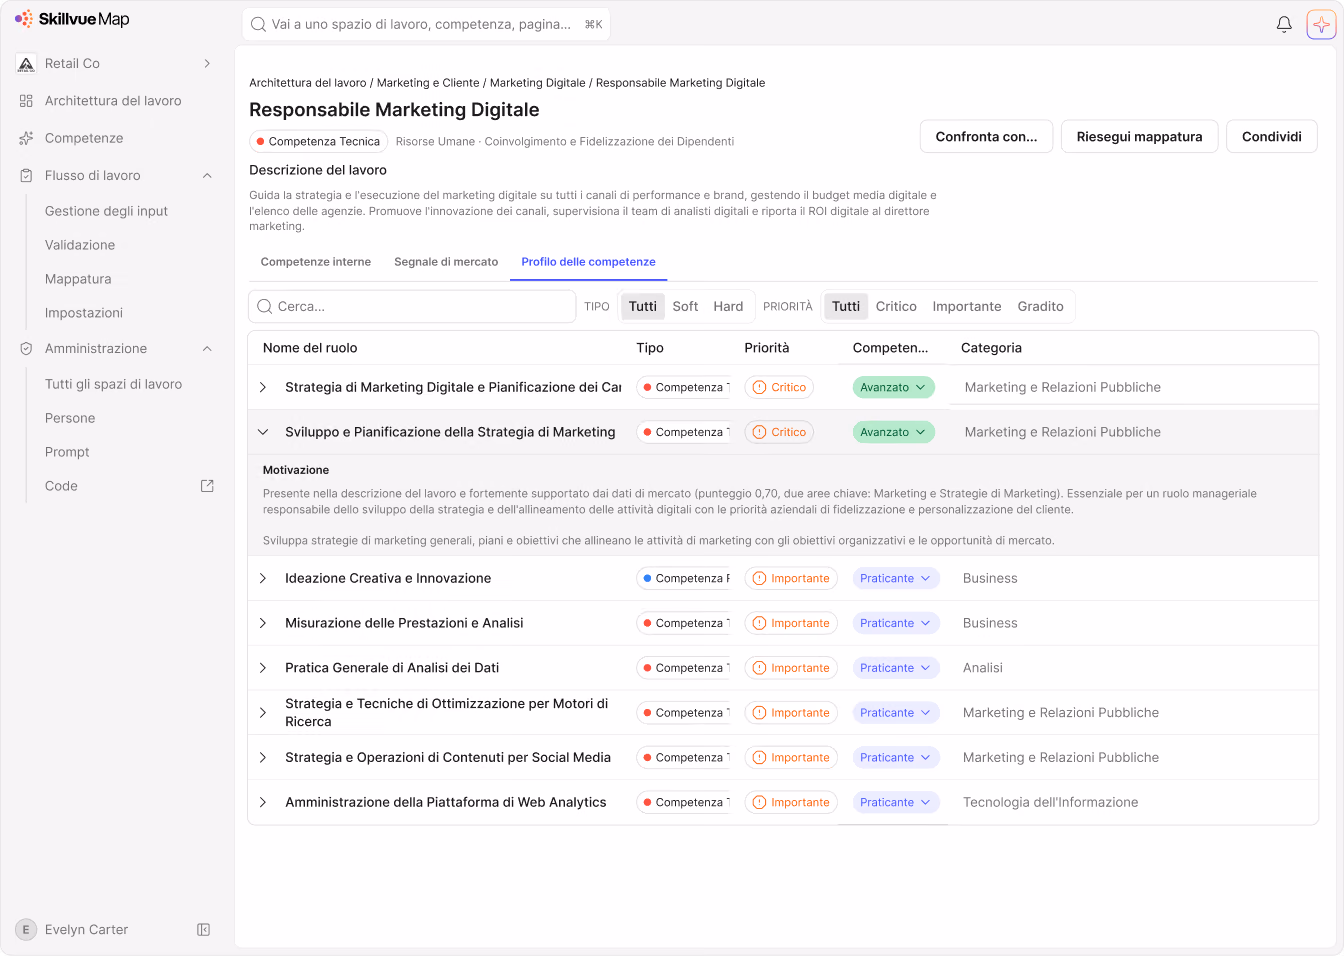Screen dimensions: 1344x956
Task: Open Praticante dropdown for Ideazione Creativa
Action: (896, 578)
